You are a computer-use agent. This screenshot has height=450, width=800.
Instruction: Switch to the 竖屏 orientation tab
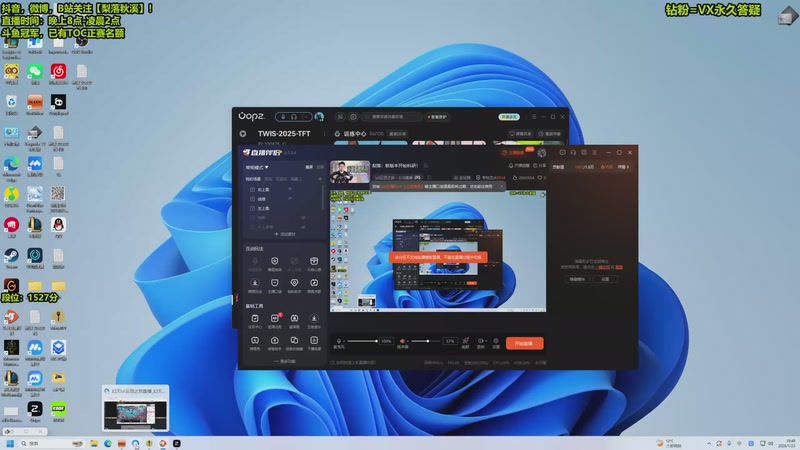point(320,167)
